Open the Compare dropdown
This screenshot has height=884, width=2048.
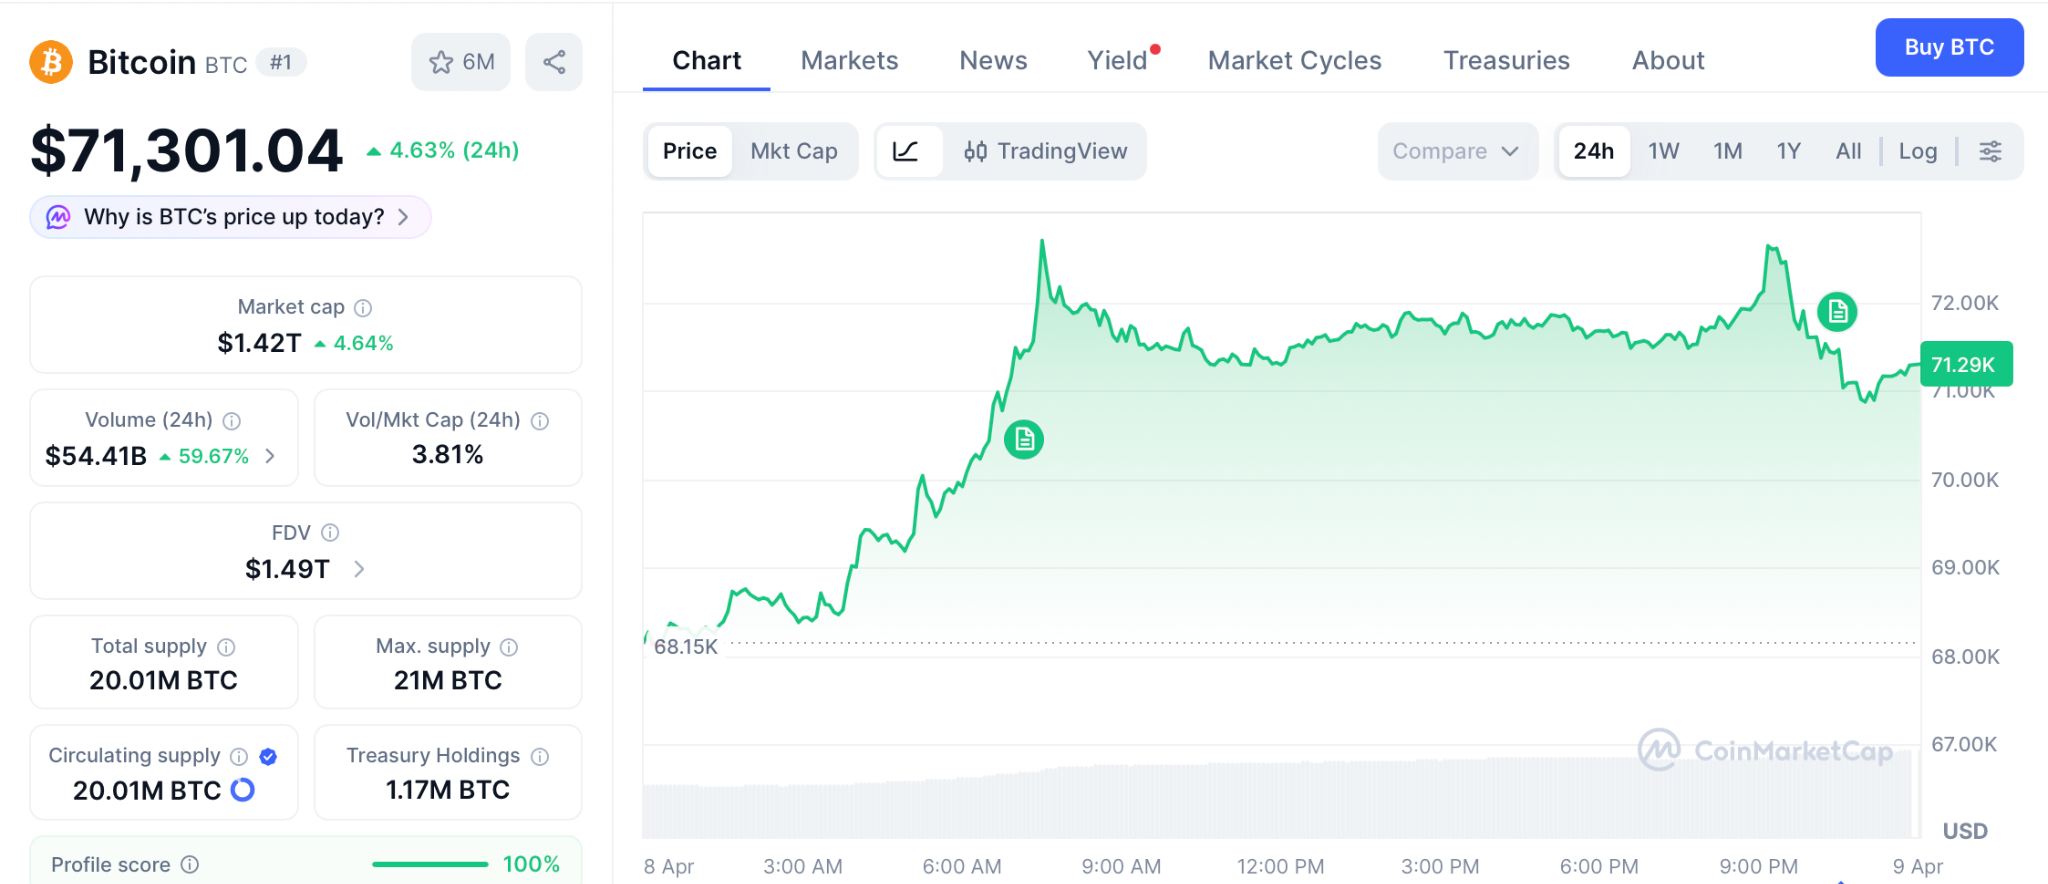coord(1456,151)
